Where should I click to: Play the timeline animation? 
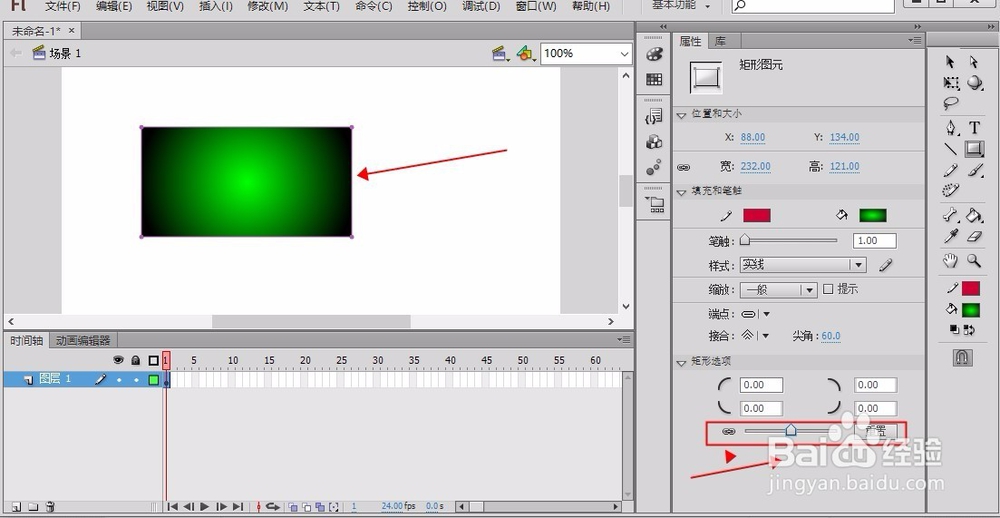coord(205,507)
